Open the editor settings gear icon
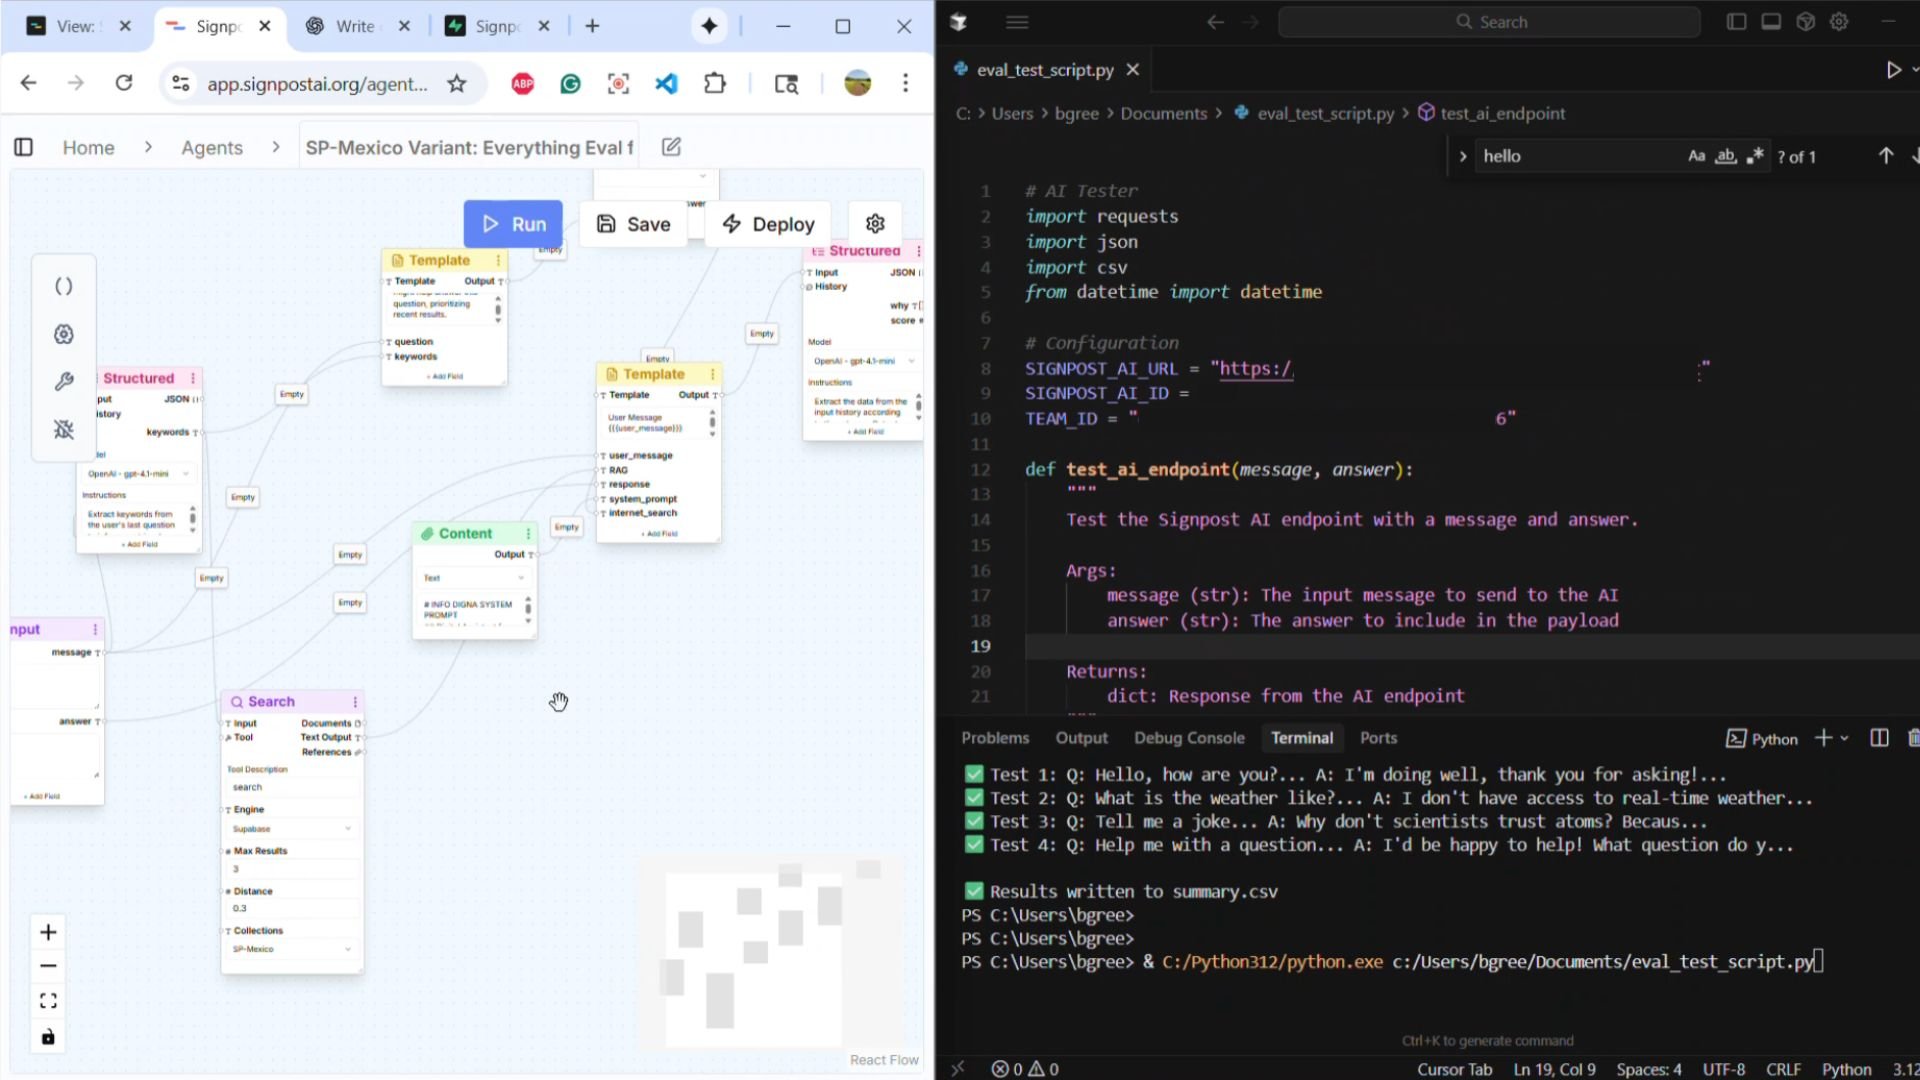The height and width of the screenshot is (1080, 1920). tap(1839, 22)
